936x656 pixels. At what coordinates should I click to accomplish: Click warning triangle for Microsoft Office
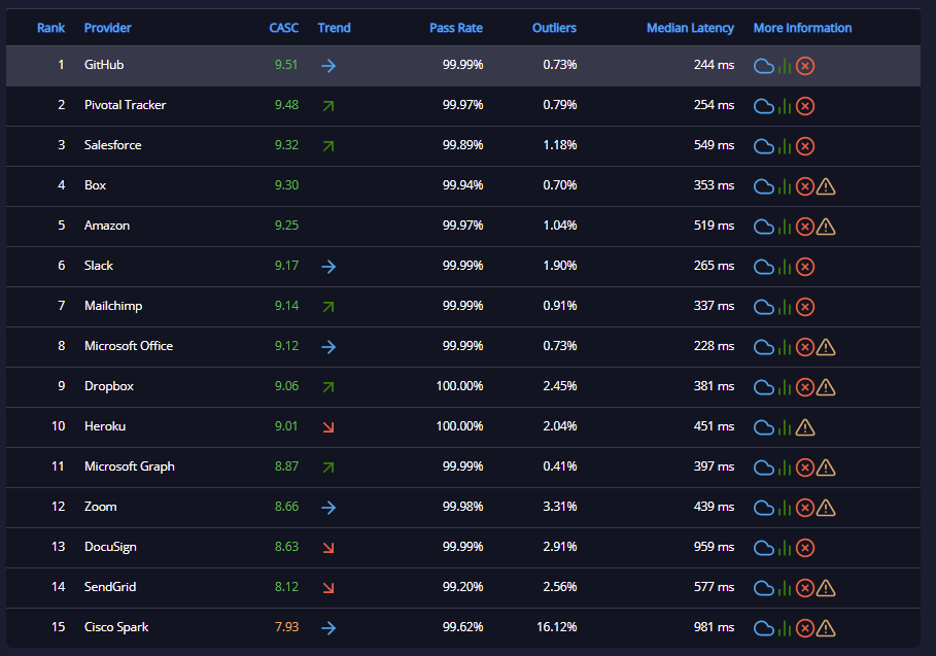pyautogui.click(x=826, y=347)
